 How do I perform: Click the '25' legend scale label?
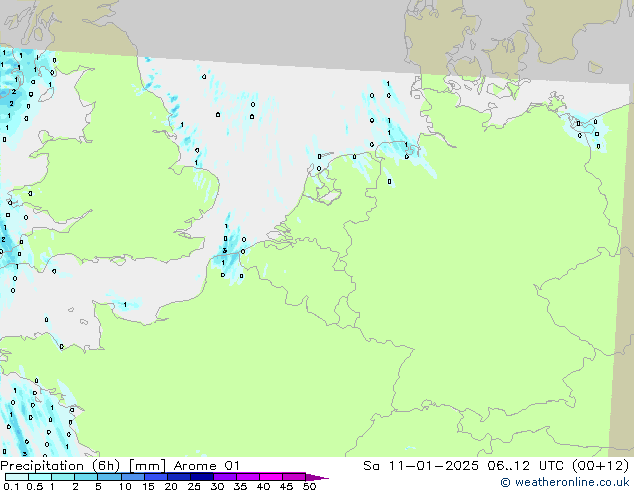[194, 486]
